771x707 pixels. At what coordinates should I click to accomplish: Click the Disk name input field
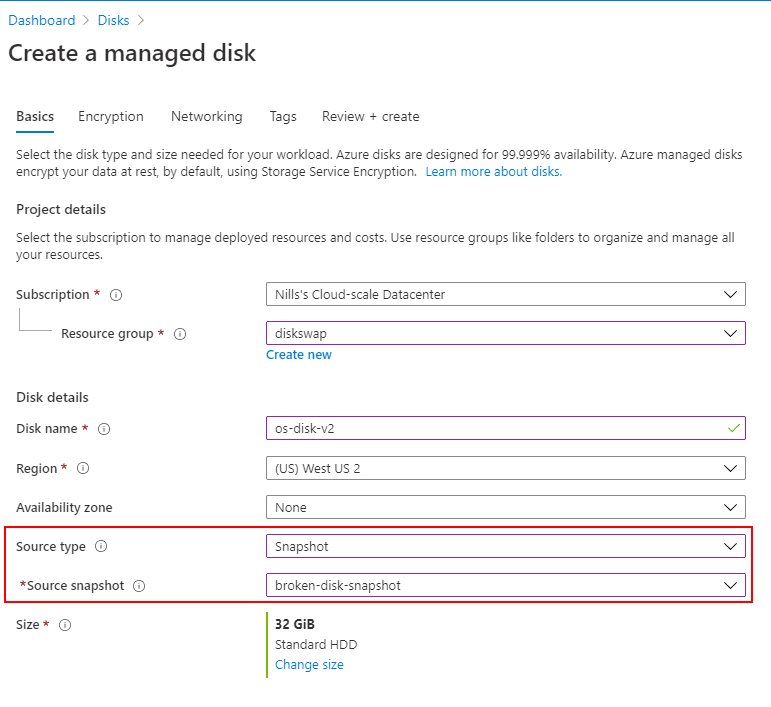[505, 428]
